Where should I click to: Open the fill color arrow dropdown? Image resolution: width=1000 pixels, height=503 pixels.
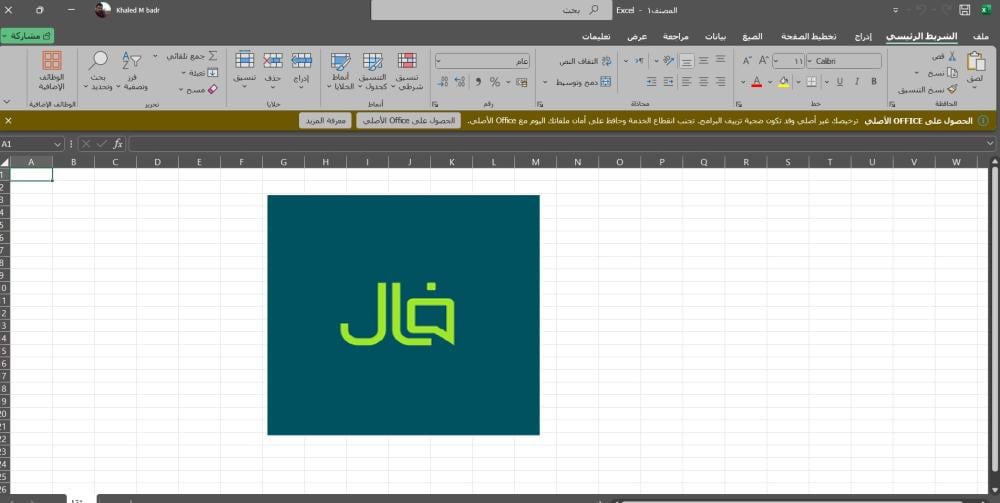click(x=770, y=82)
